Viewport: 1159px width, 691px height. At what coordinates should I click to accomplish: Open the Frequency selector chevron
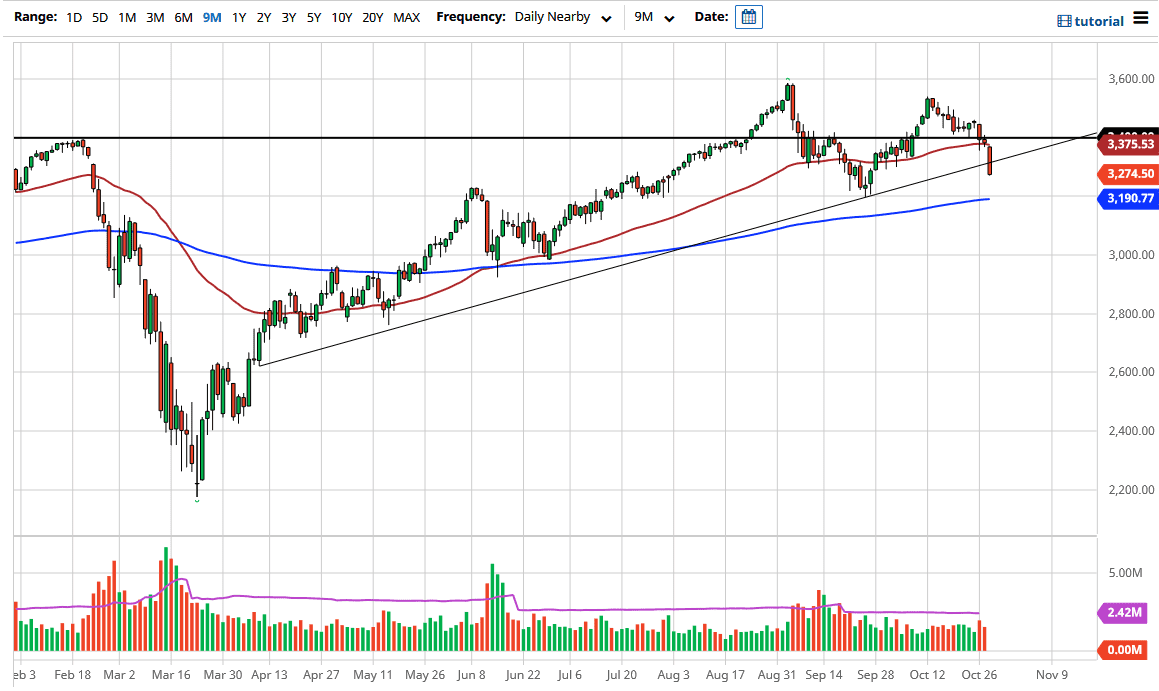coord(605,18)
